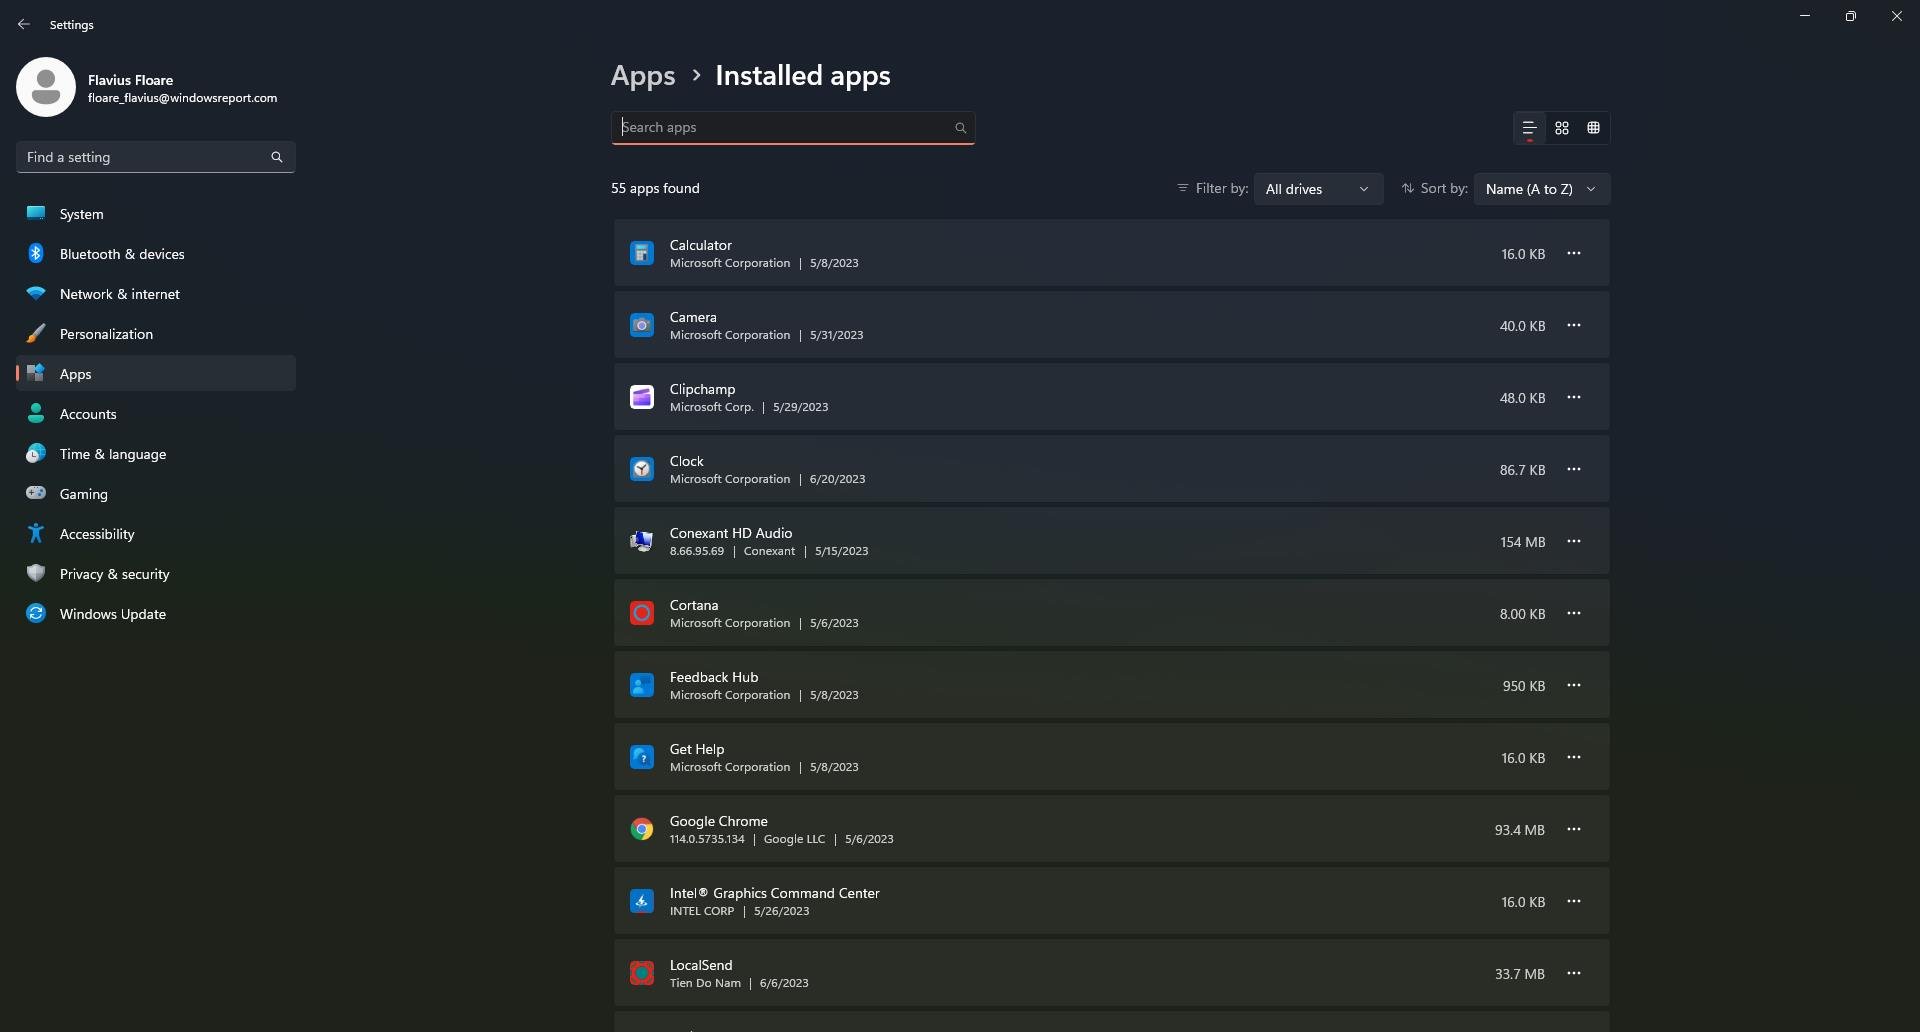Open more options for Google Chrome
Screen dimensions: 1920x1032
pos(1574,830)
